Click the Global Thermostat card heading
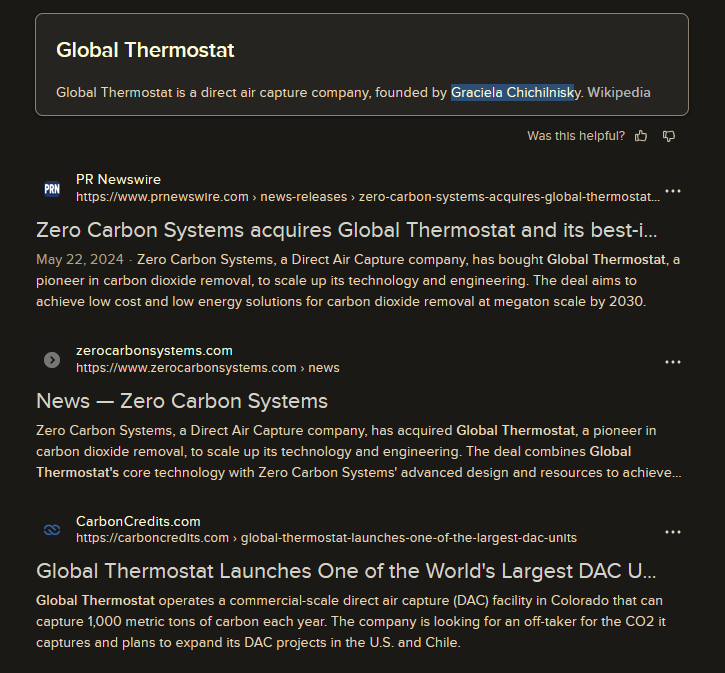 [x=145, y=50]
